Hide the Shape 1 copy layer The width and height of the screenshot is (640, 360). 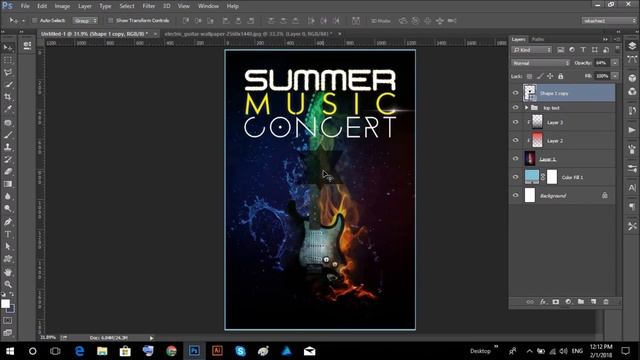516,93
